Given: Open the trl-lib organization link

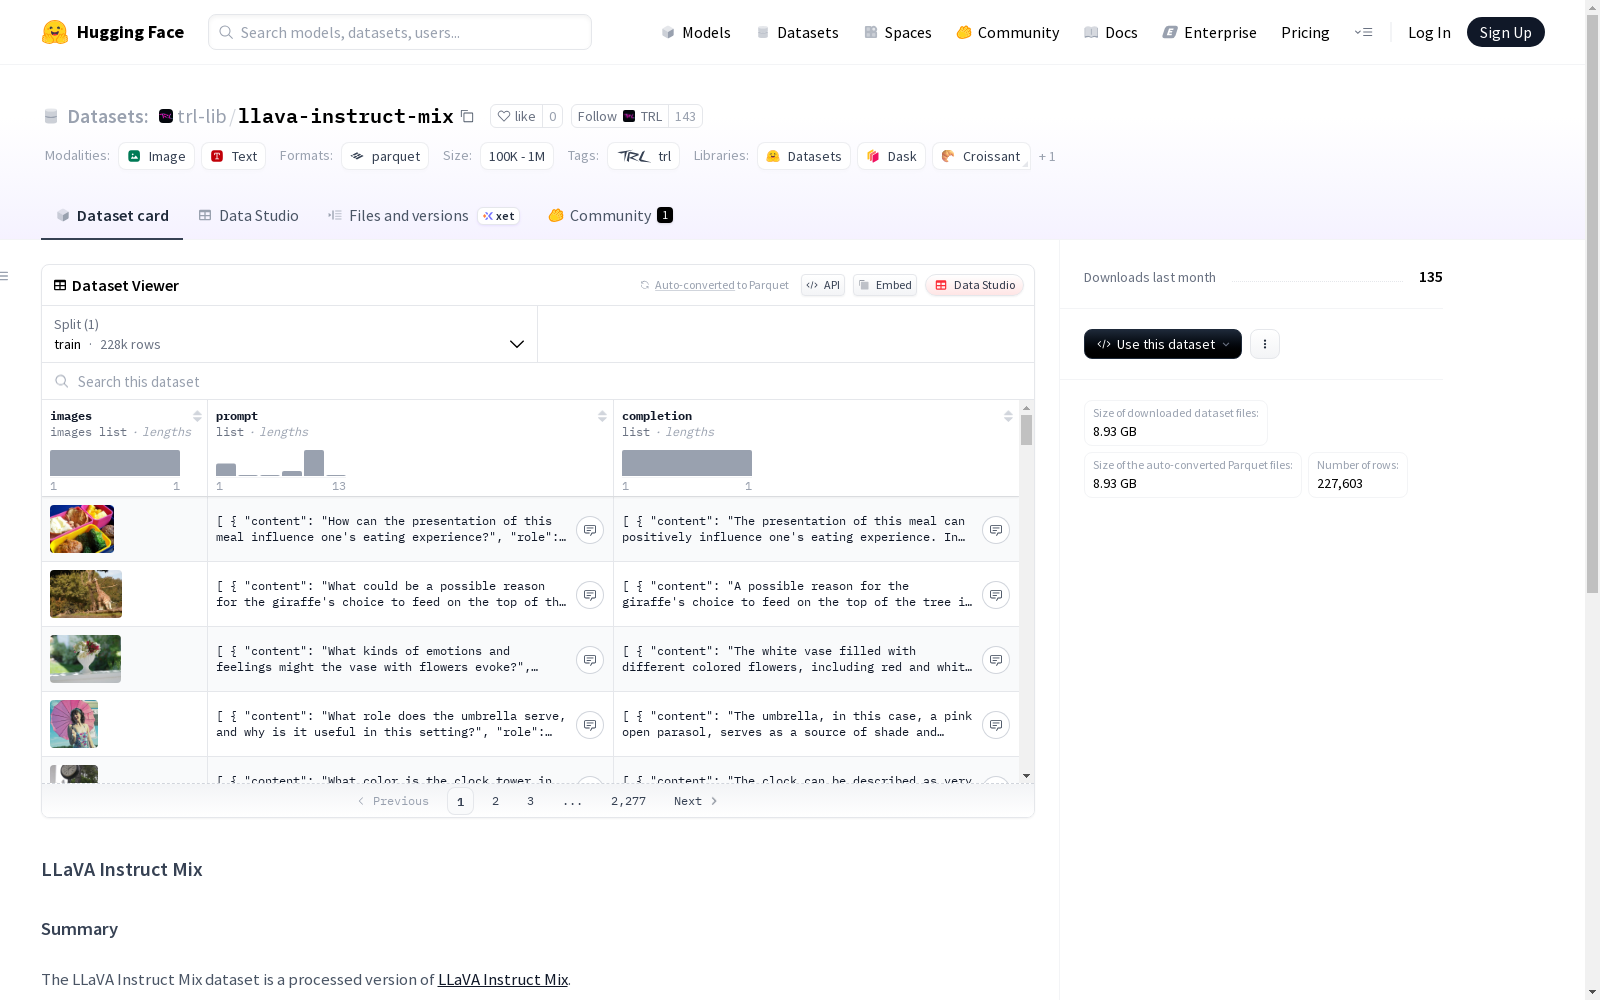Looking at the screenshot, I should pyautogui.click(x=202, y=116).
